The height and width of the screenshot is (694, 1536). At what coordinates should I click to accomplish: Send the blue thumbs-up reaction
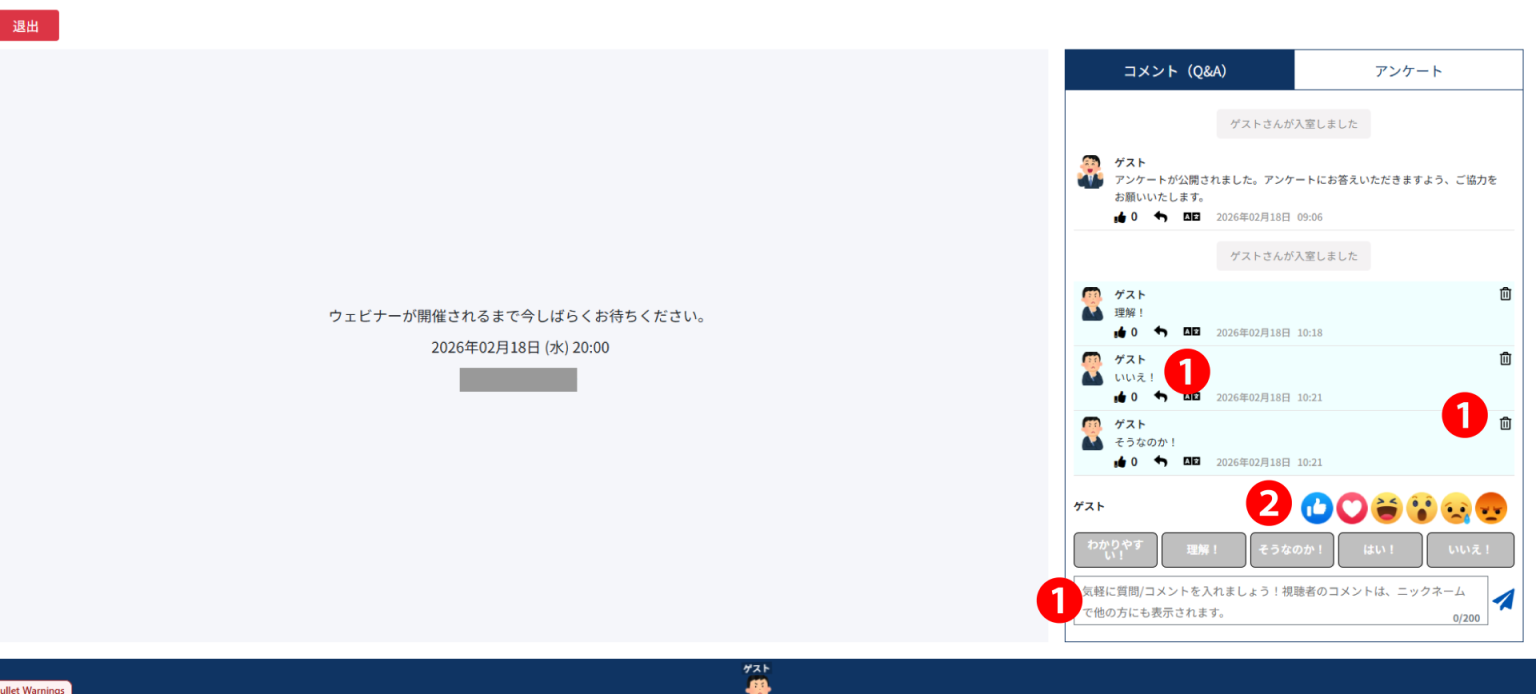(1317, 508)
